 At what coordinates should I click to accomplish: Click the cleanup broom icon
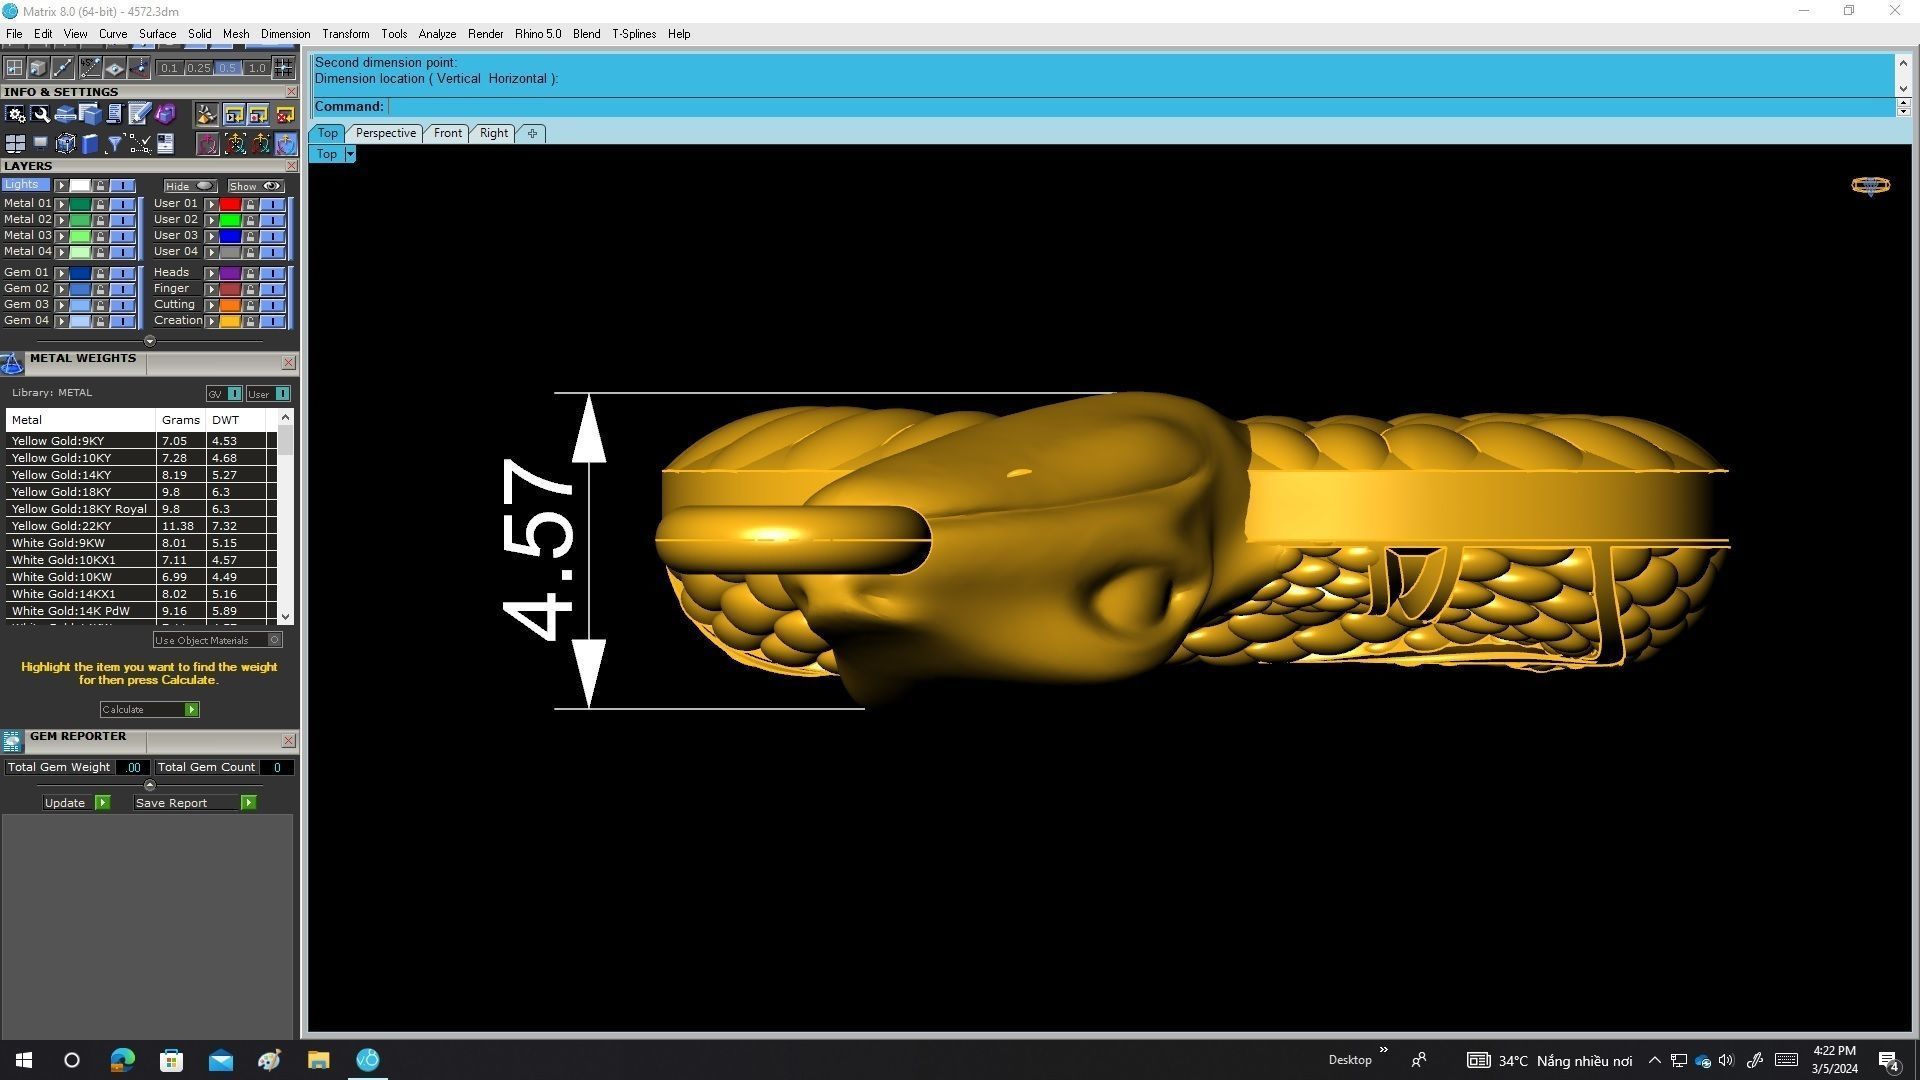pyautogui.click(x=207, y=115)
